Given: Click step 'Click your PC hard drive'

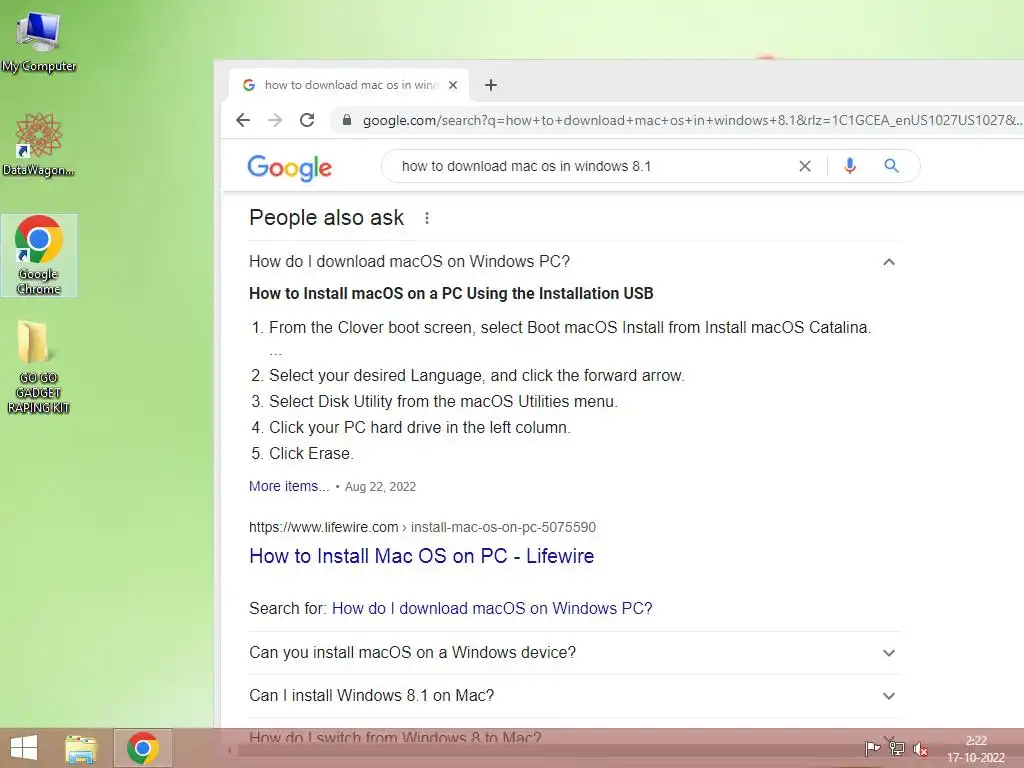Looking at the screenshot, I should 420,427.
